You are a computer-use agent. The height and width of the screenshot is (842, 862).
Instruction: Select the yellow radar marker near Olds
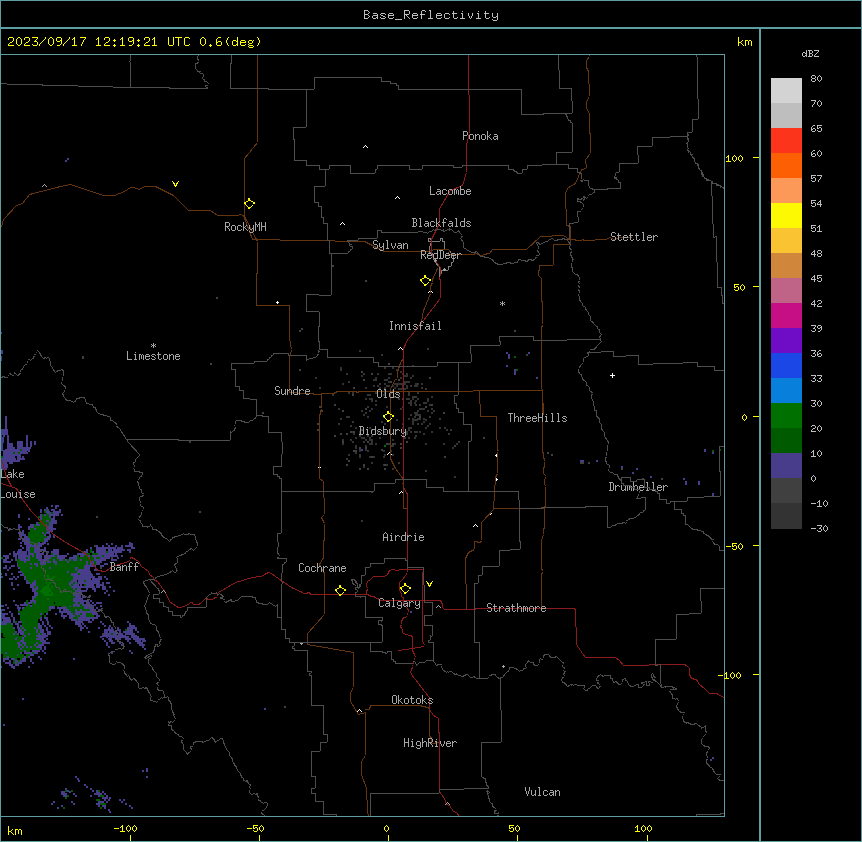pos(388,417)
